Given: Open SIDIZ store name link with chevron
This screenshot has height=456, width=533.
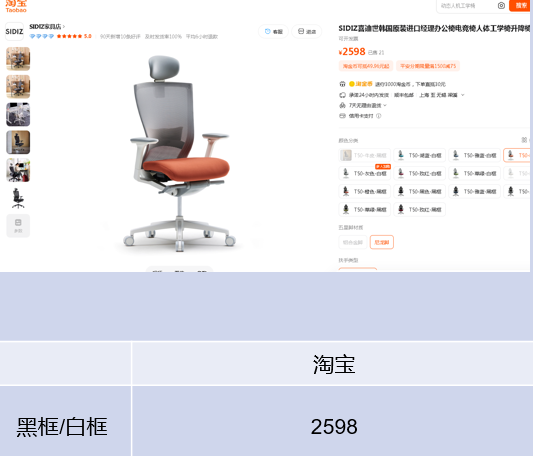Looking at the screenshot, I should click(47, 27).
